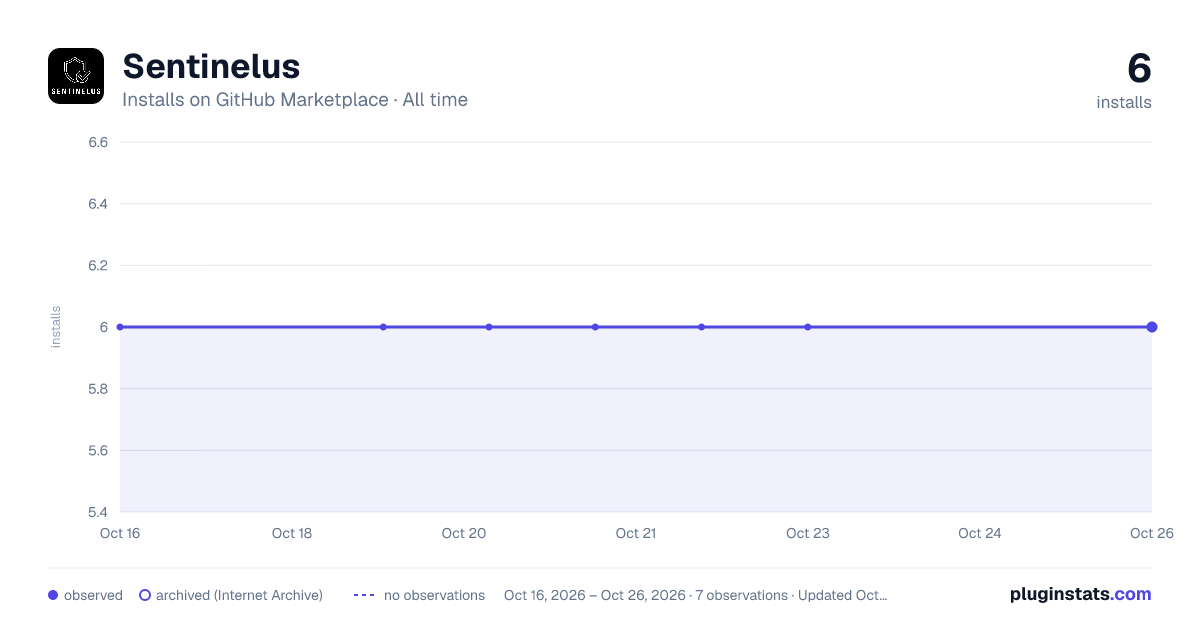Click the 5.6 y-axis label

click(x=98, y=451)
